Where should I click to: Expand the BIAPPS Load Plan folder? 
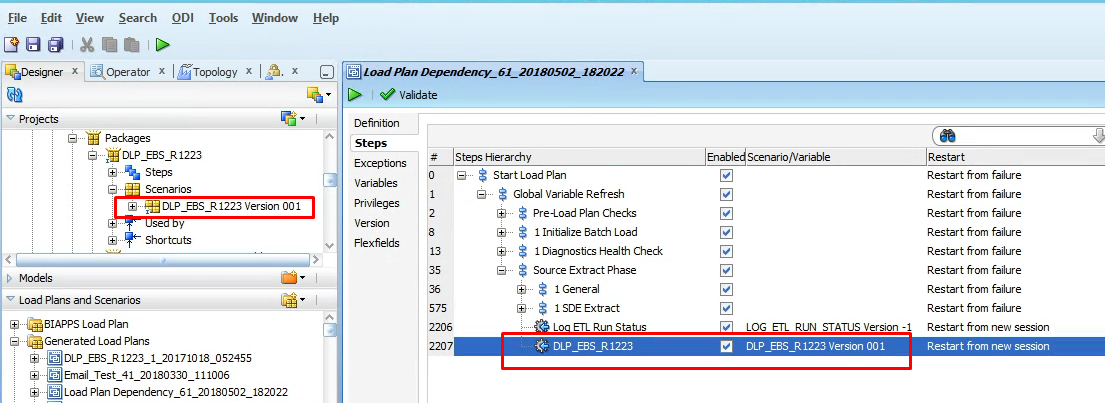coord(17,324)
